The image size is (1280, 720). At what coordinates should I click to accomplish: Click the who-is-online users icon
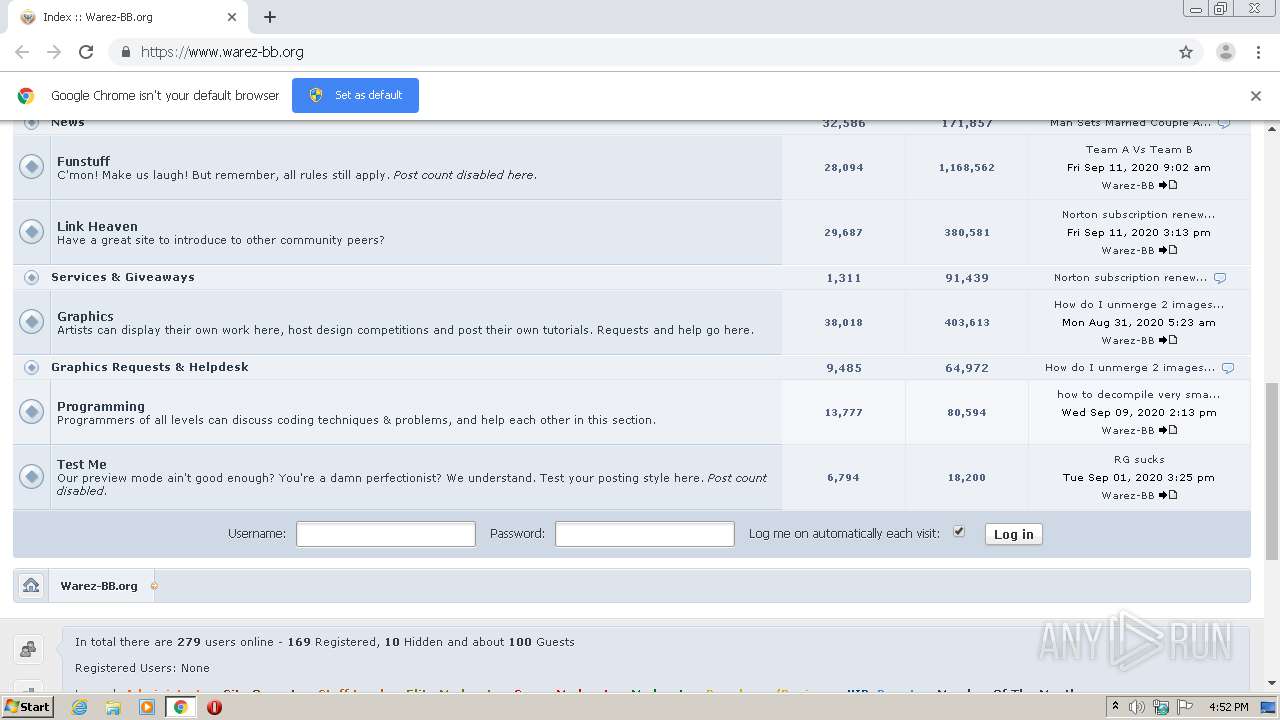[28, 650]
